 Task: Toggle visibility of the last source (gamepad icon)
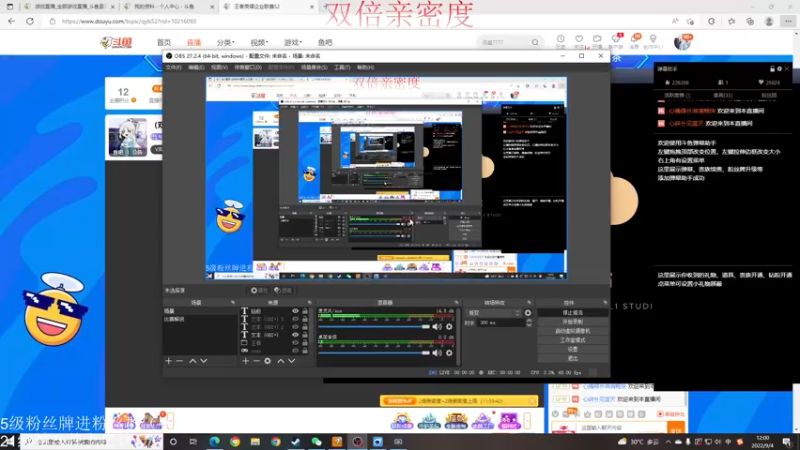tap(295, 351)
